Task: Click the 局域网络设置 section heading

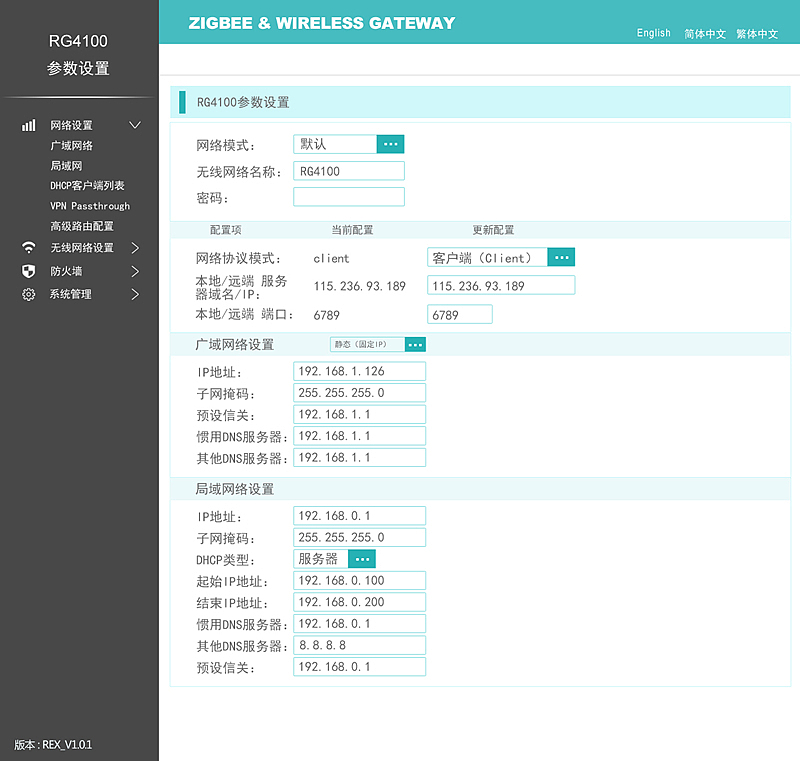Action: click(235, 489)
